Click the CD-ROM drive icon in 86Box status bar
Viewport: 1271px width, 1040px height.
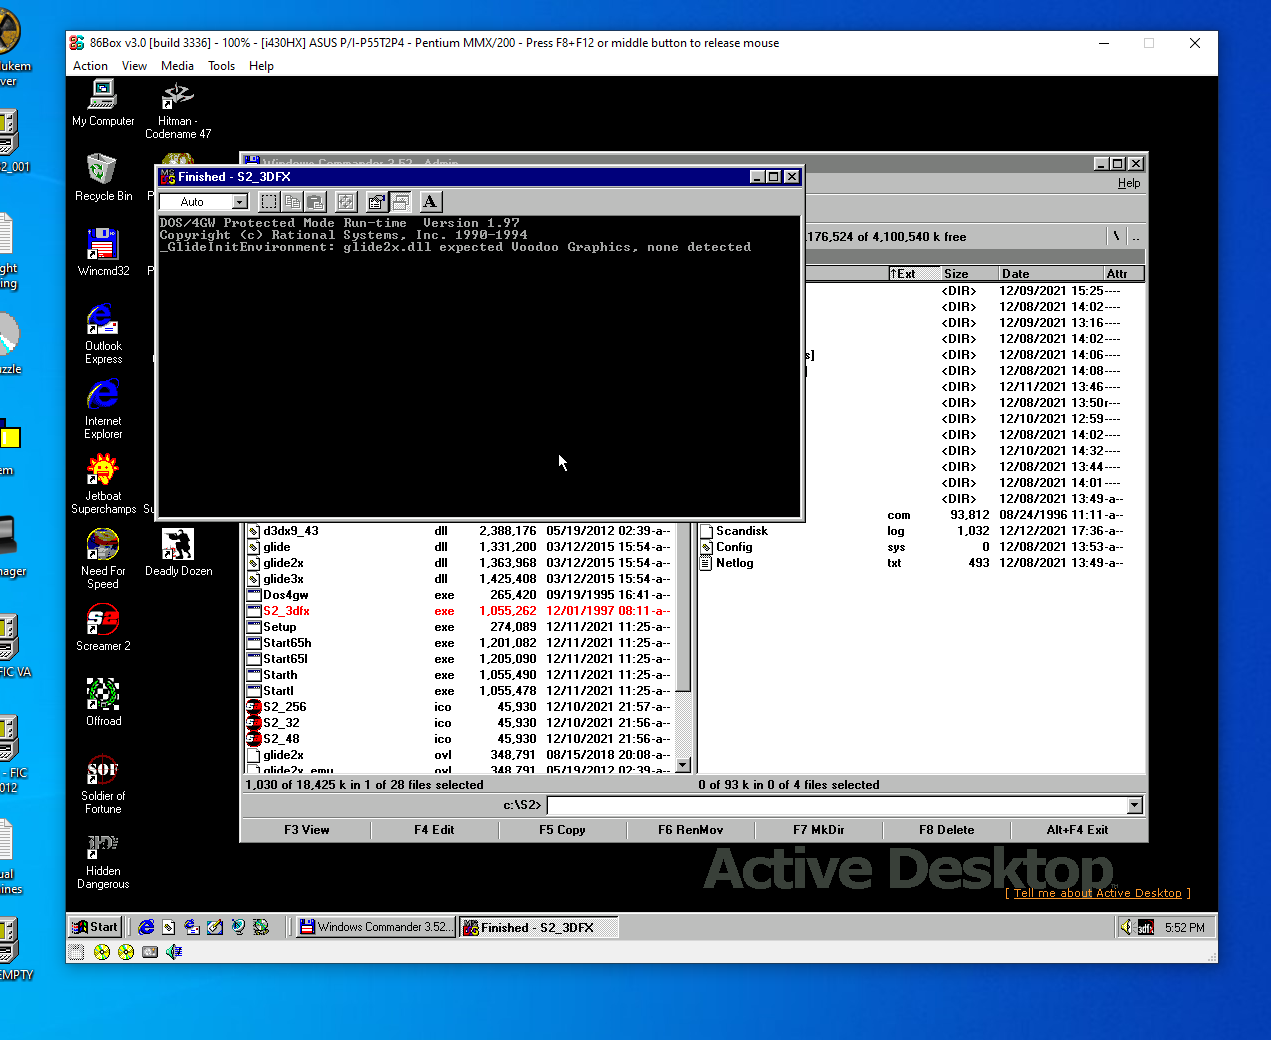tap(102, 951)
